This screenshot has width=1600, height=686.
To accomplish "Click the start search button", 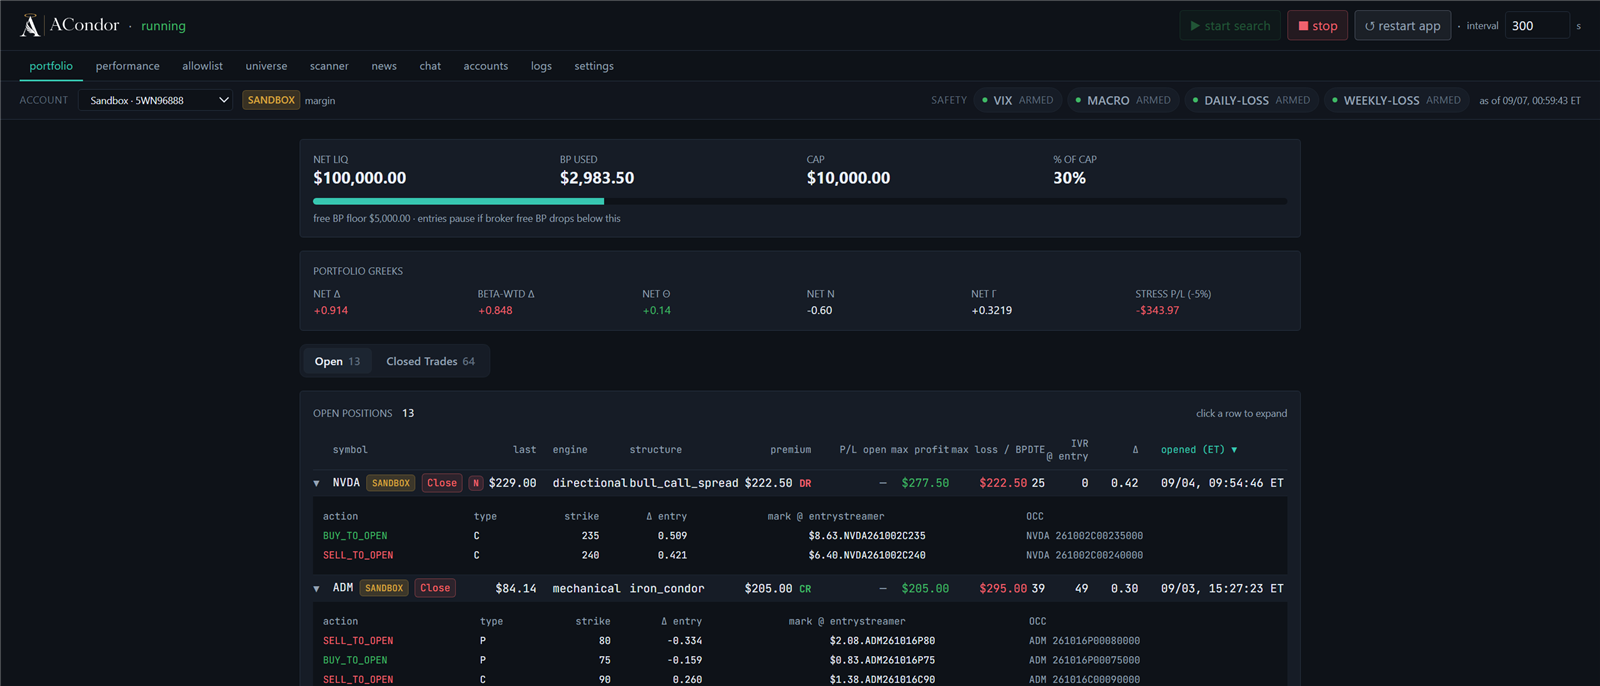I will [x=1229, y=26].
